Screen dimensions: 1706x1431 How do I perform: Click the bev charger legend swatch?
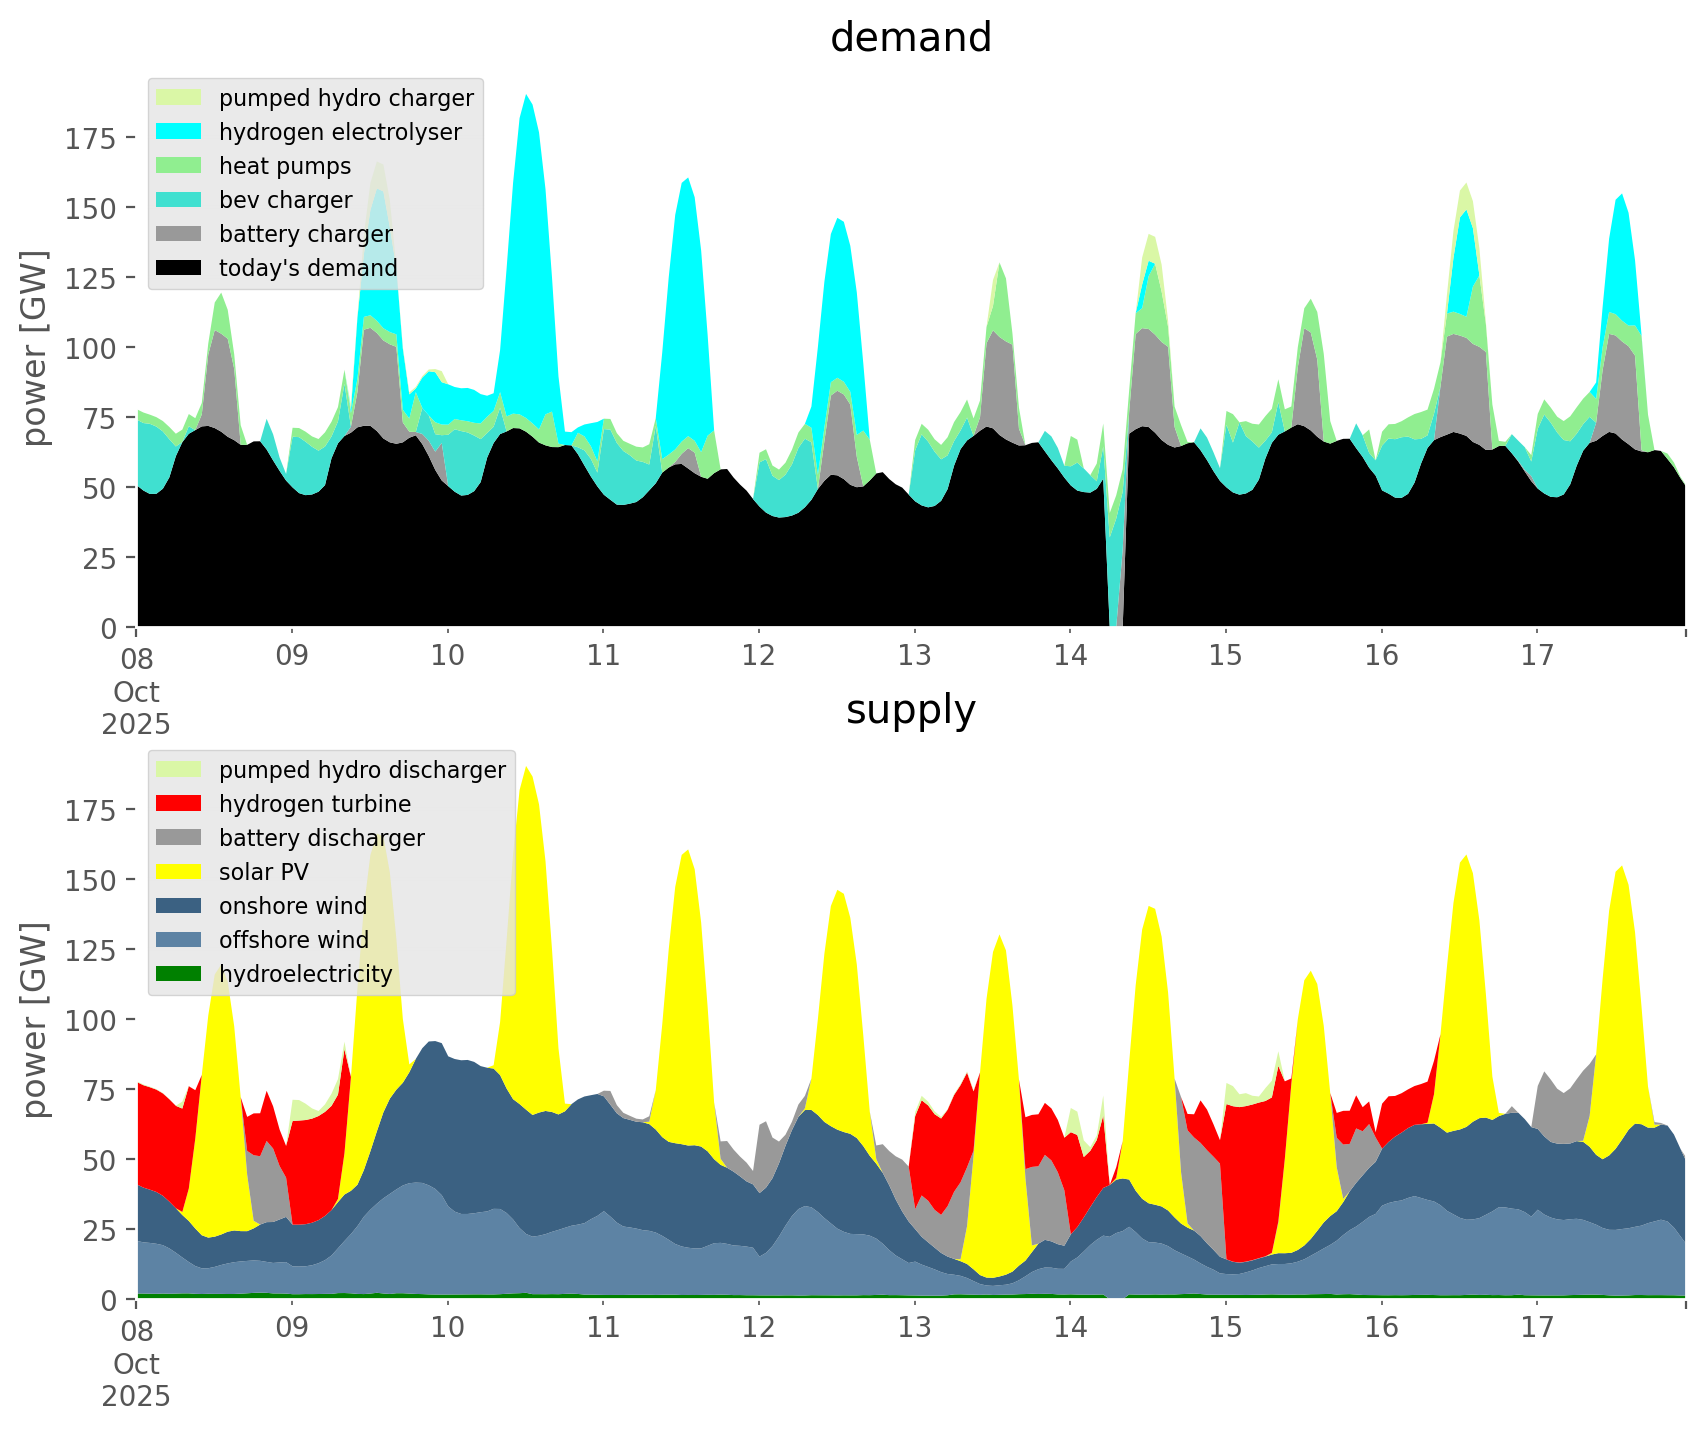coord(180,200)
